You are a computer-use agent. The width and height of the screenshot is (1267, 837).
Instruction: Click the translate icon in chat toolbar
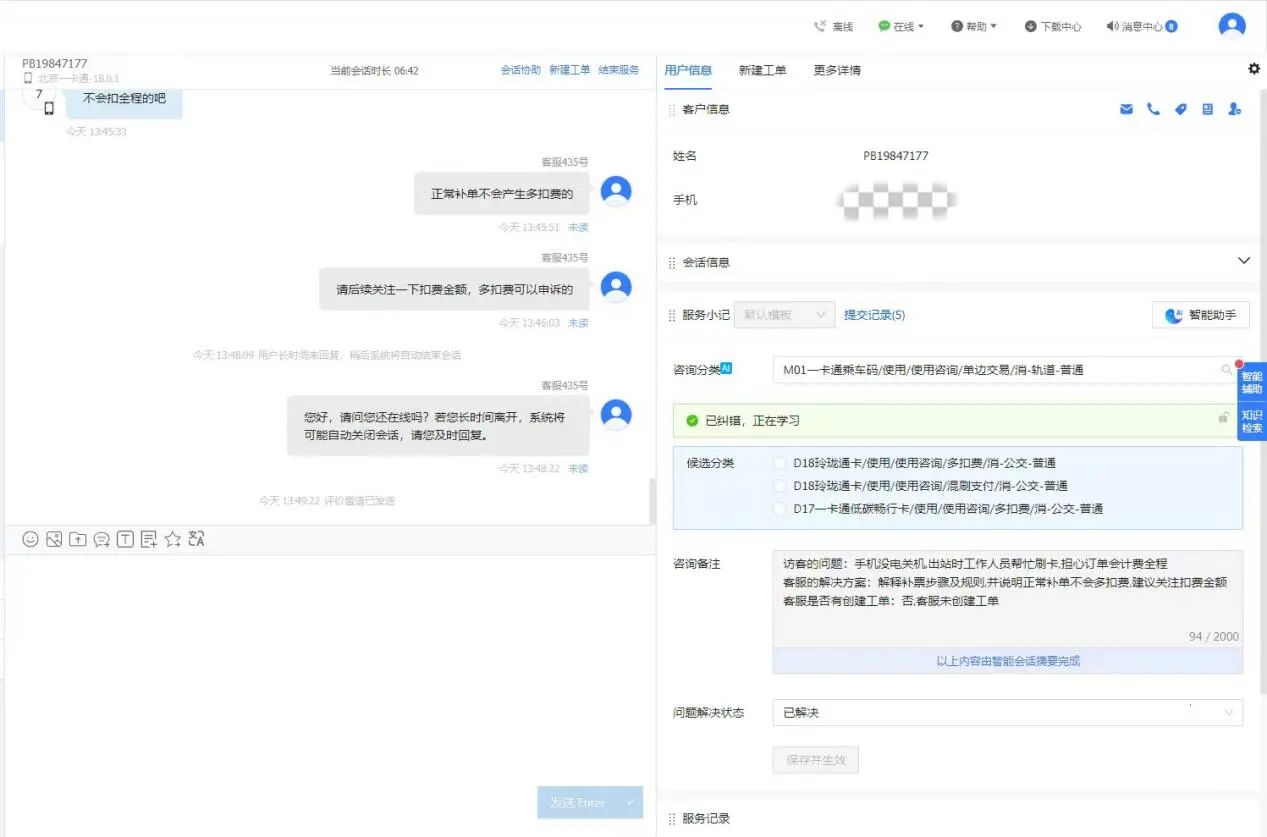click(x=196, y=539)
